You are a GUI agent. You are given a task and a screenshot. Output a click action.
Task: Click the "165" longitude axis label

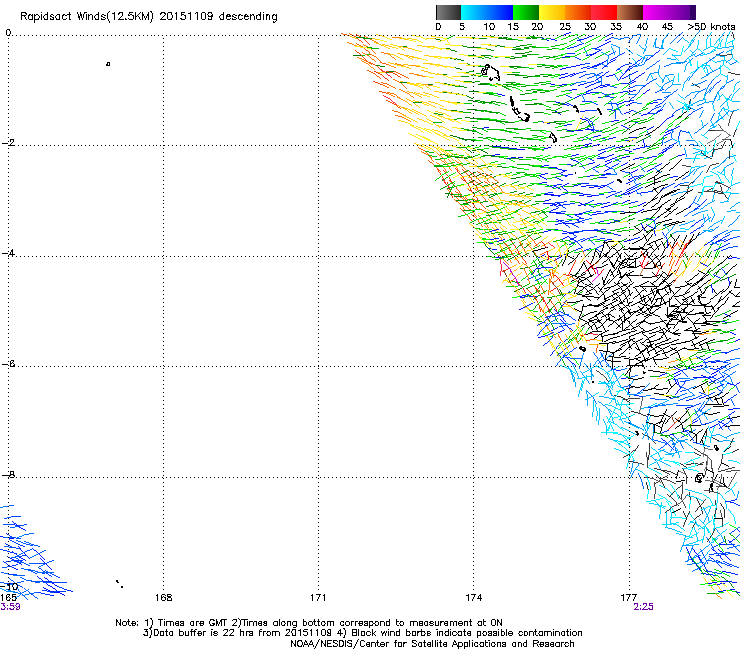click(x=8, y=598)
